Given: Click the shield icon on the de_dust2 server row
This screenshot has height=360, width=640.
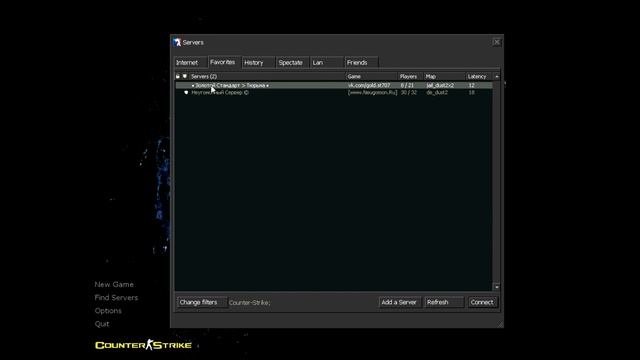Looking at the screenshot, I should click(186, 93).
